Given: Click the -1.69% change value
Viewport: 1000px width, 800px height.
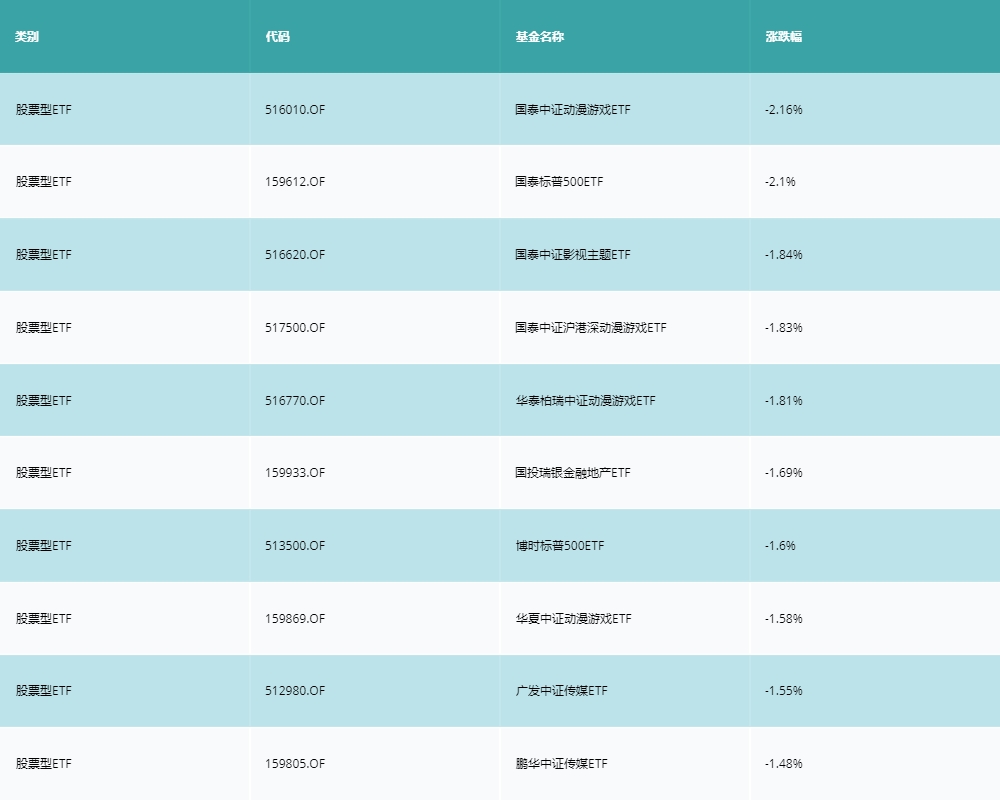Looking at the screenshot, I should coord(784,473).
